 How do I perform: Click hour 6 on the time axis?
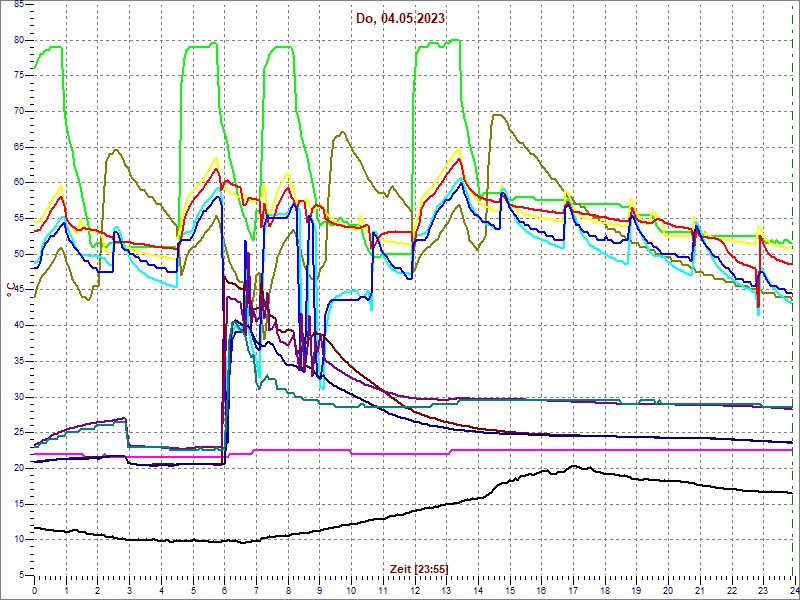224,590
